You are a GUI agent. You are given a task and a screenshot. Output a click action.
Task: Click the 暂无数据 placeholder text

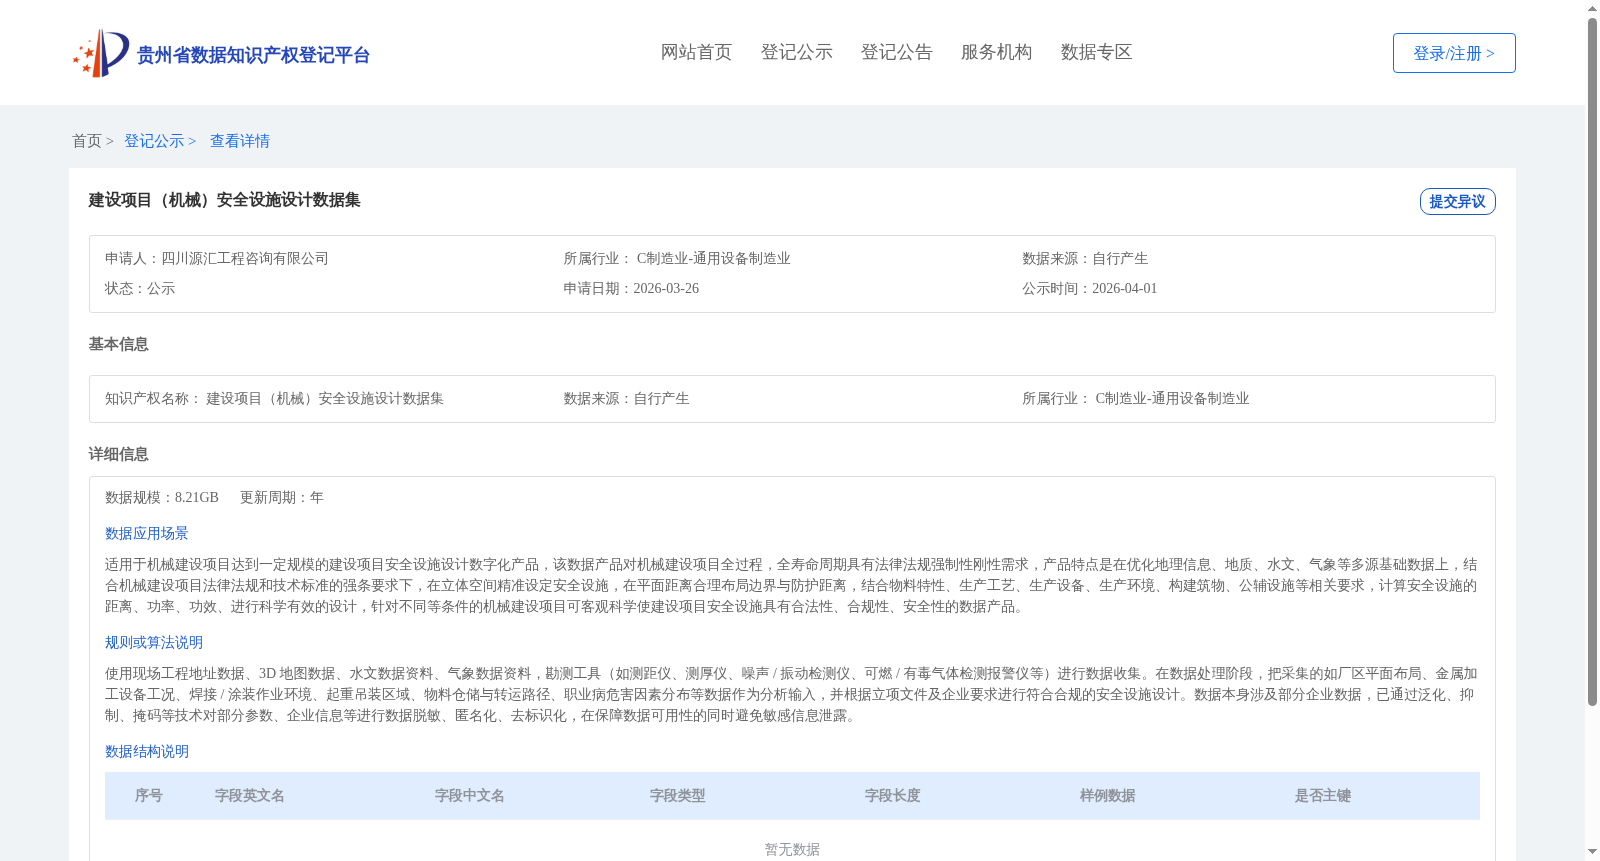pos(792,849)
